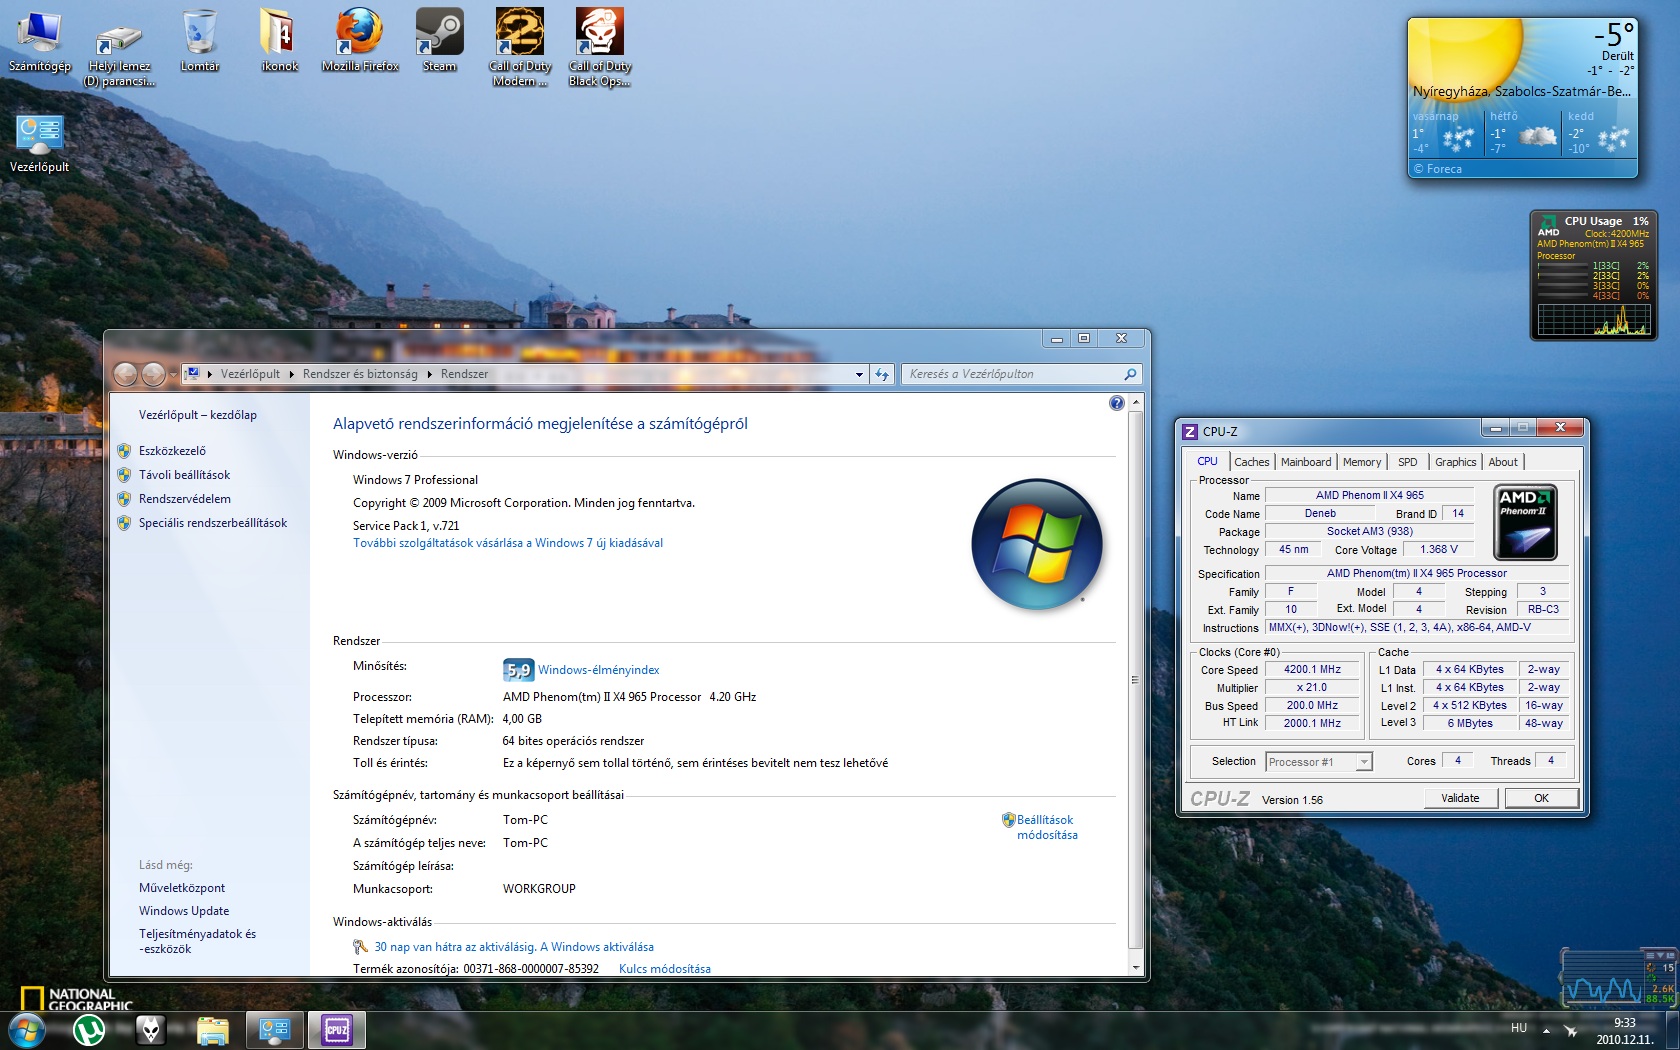The height and width of the screenshot is (1050, 1680).
Task: Click the forward arrow in Control Panel
Action: point(153,374)
